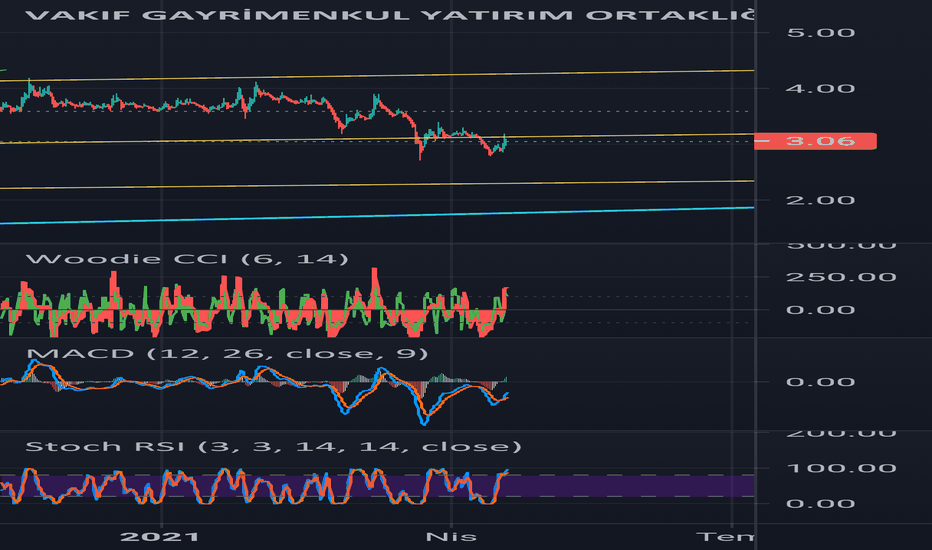Select the topmost yellow channel line

pyautogui.click(x=377, y=76)
